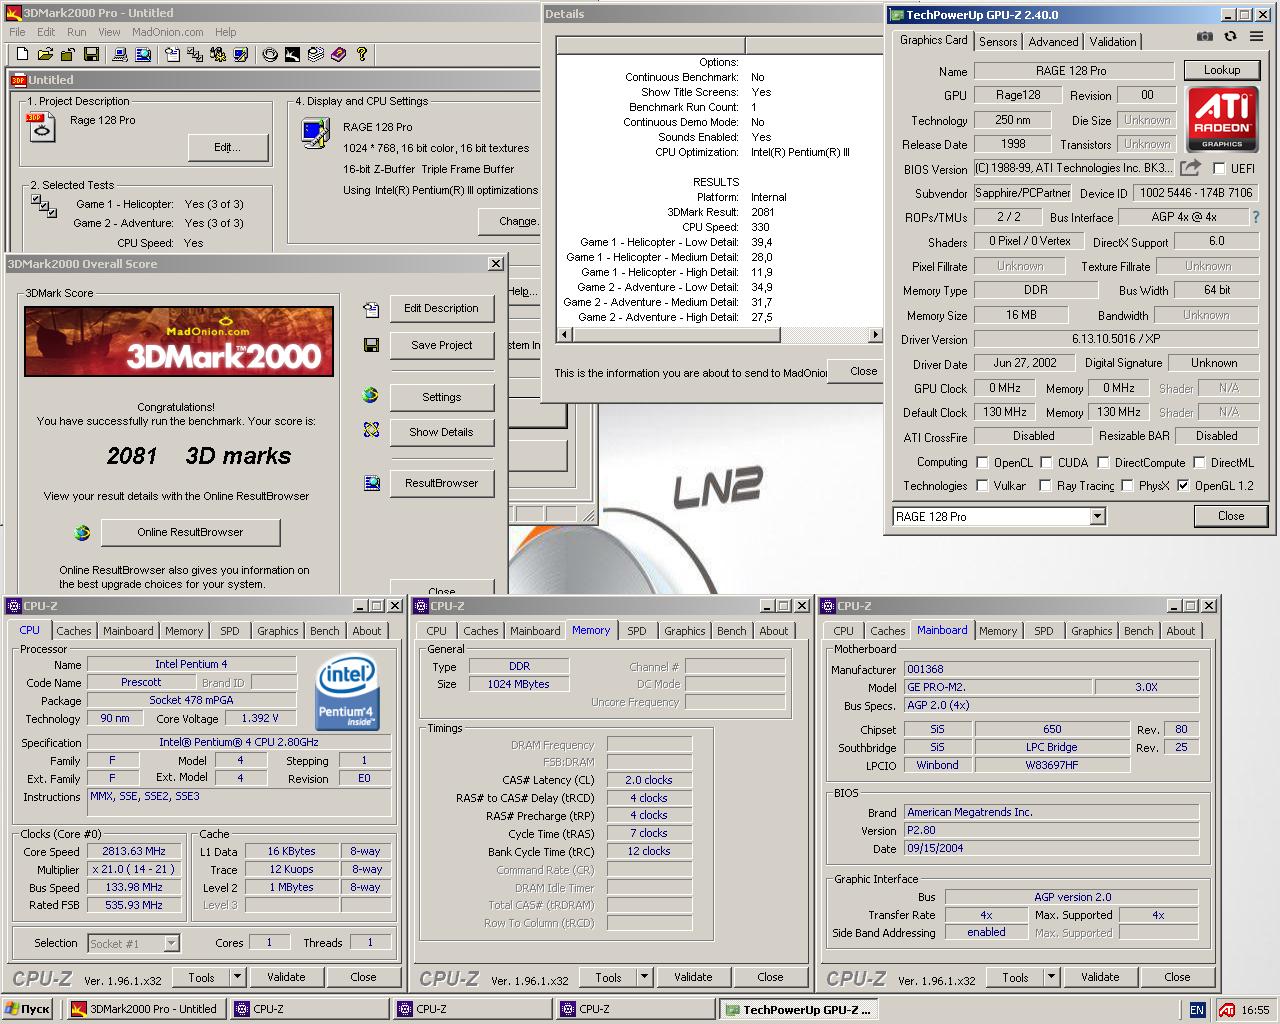Click the Edit... button in Project Description
The width and height of the screenshot is (1280, 1024).
coord(228,147)
